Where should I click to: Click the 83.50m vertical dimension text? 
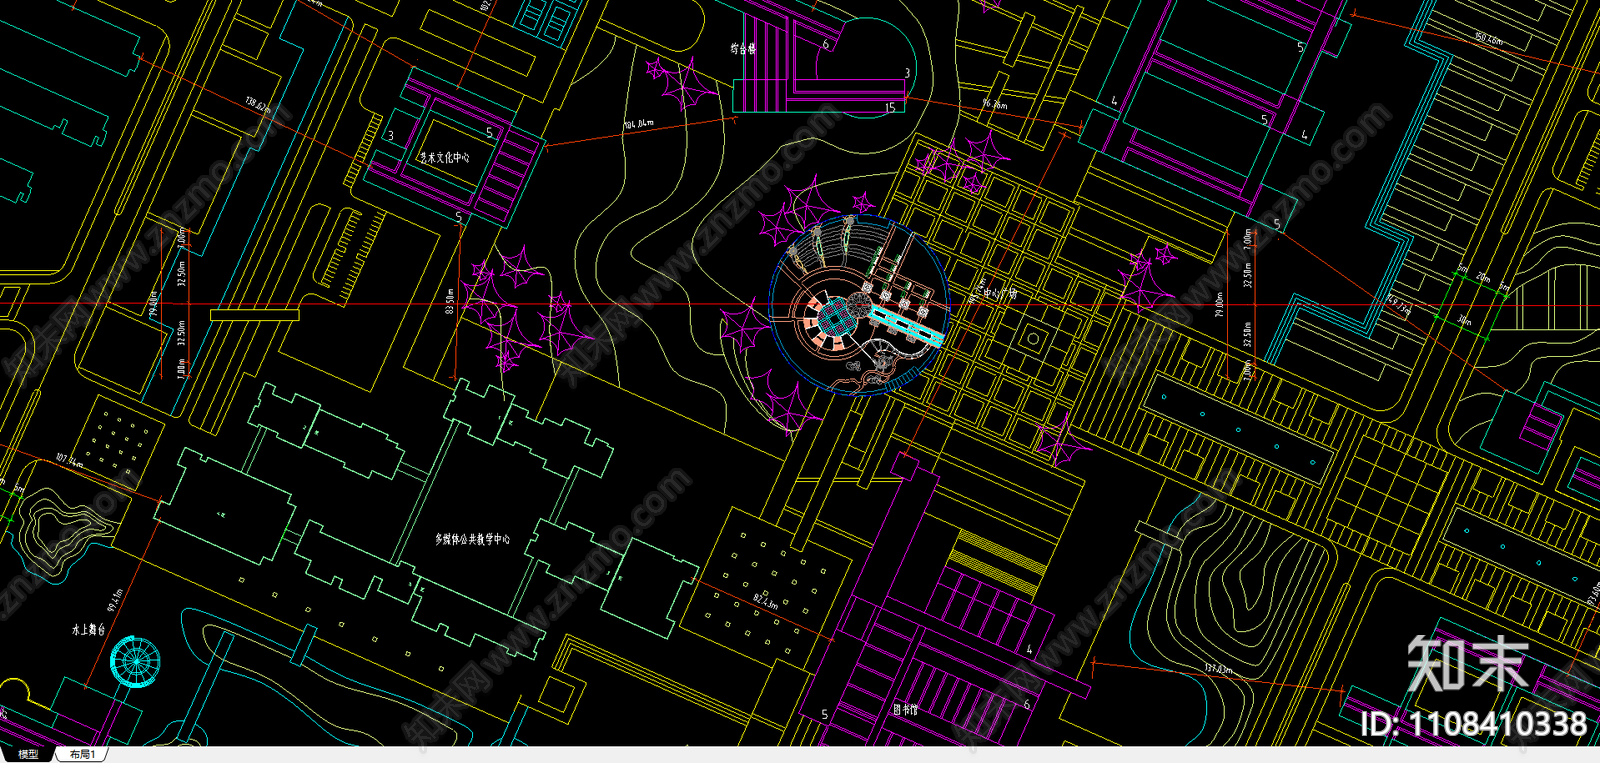click(450, 302)
